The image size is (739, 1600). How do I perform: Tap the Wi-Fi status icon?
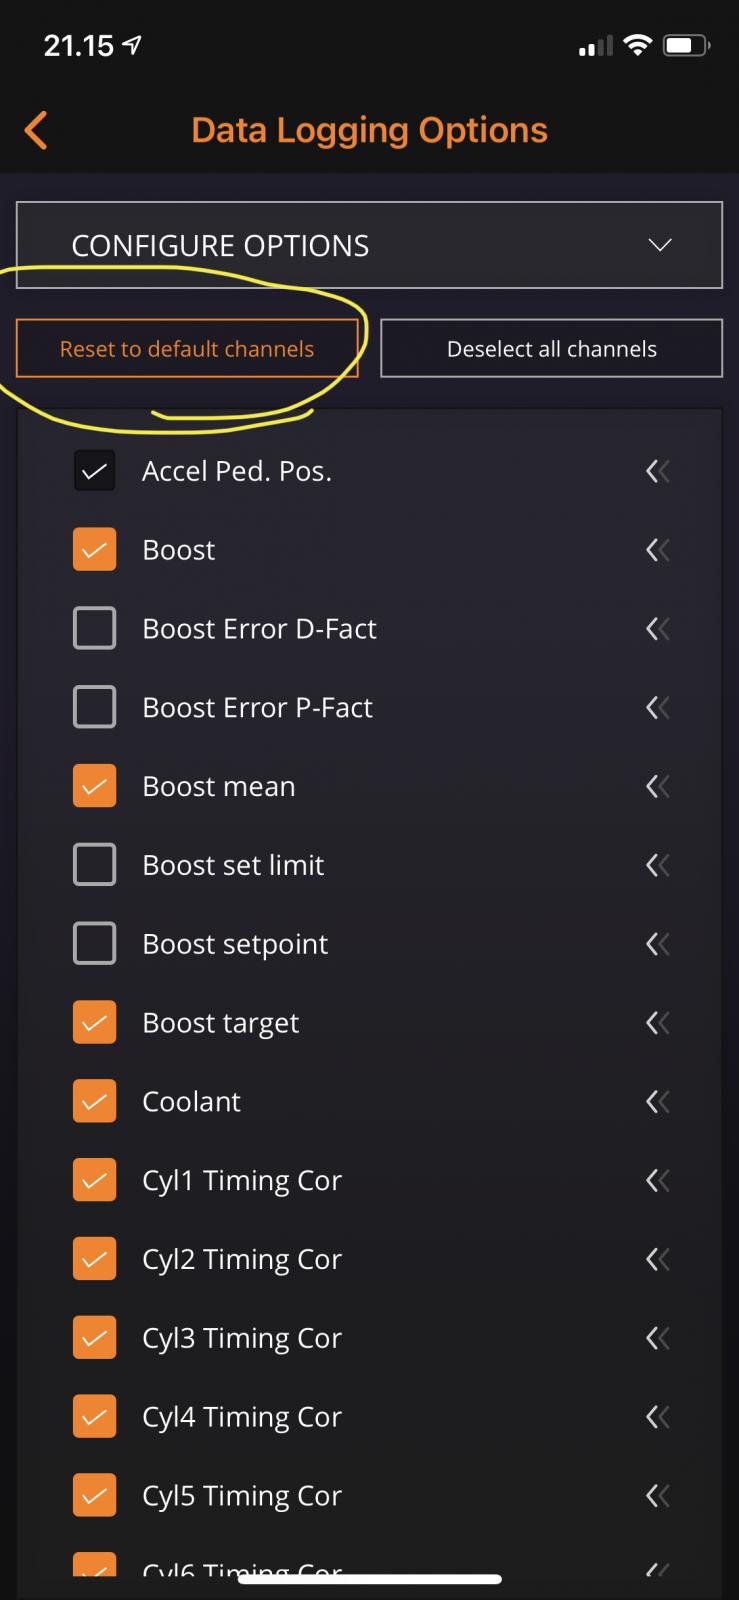click(x=636, y=45)
